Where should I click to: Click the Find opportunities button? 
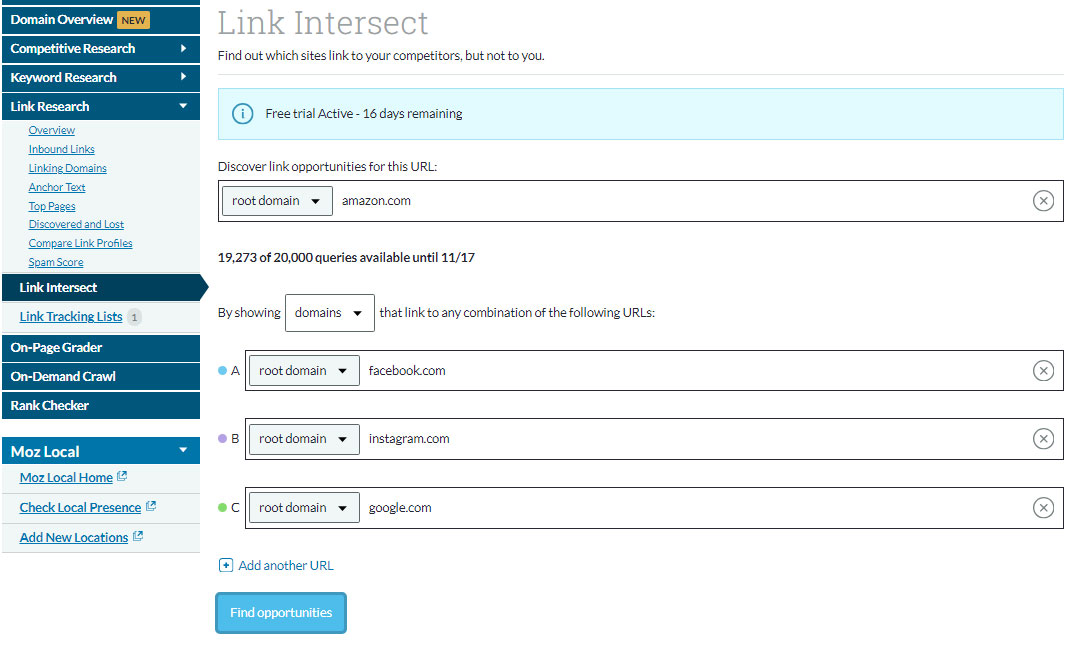(281, 613)
